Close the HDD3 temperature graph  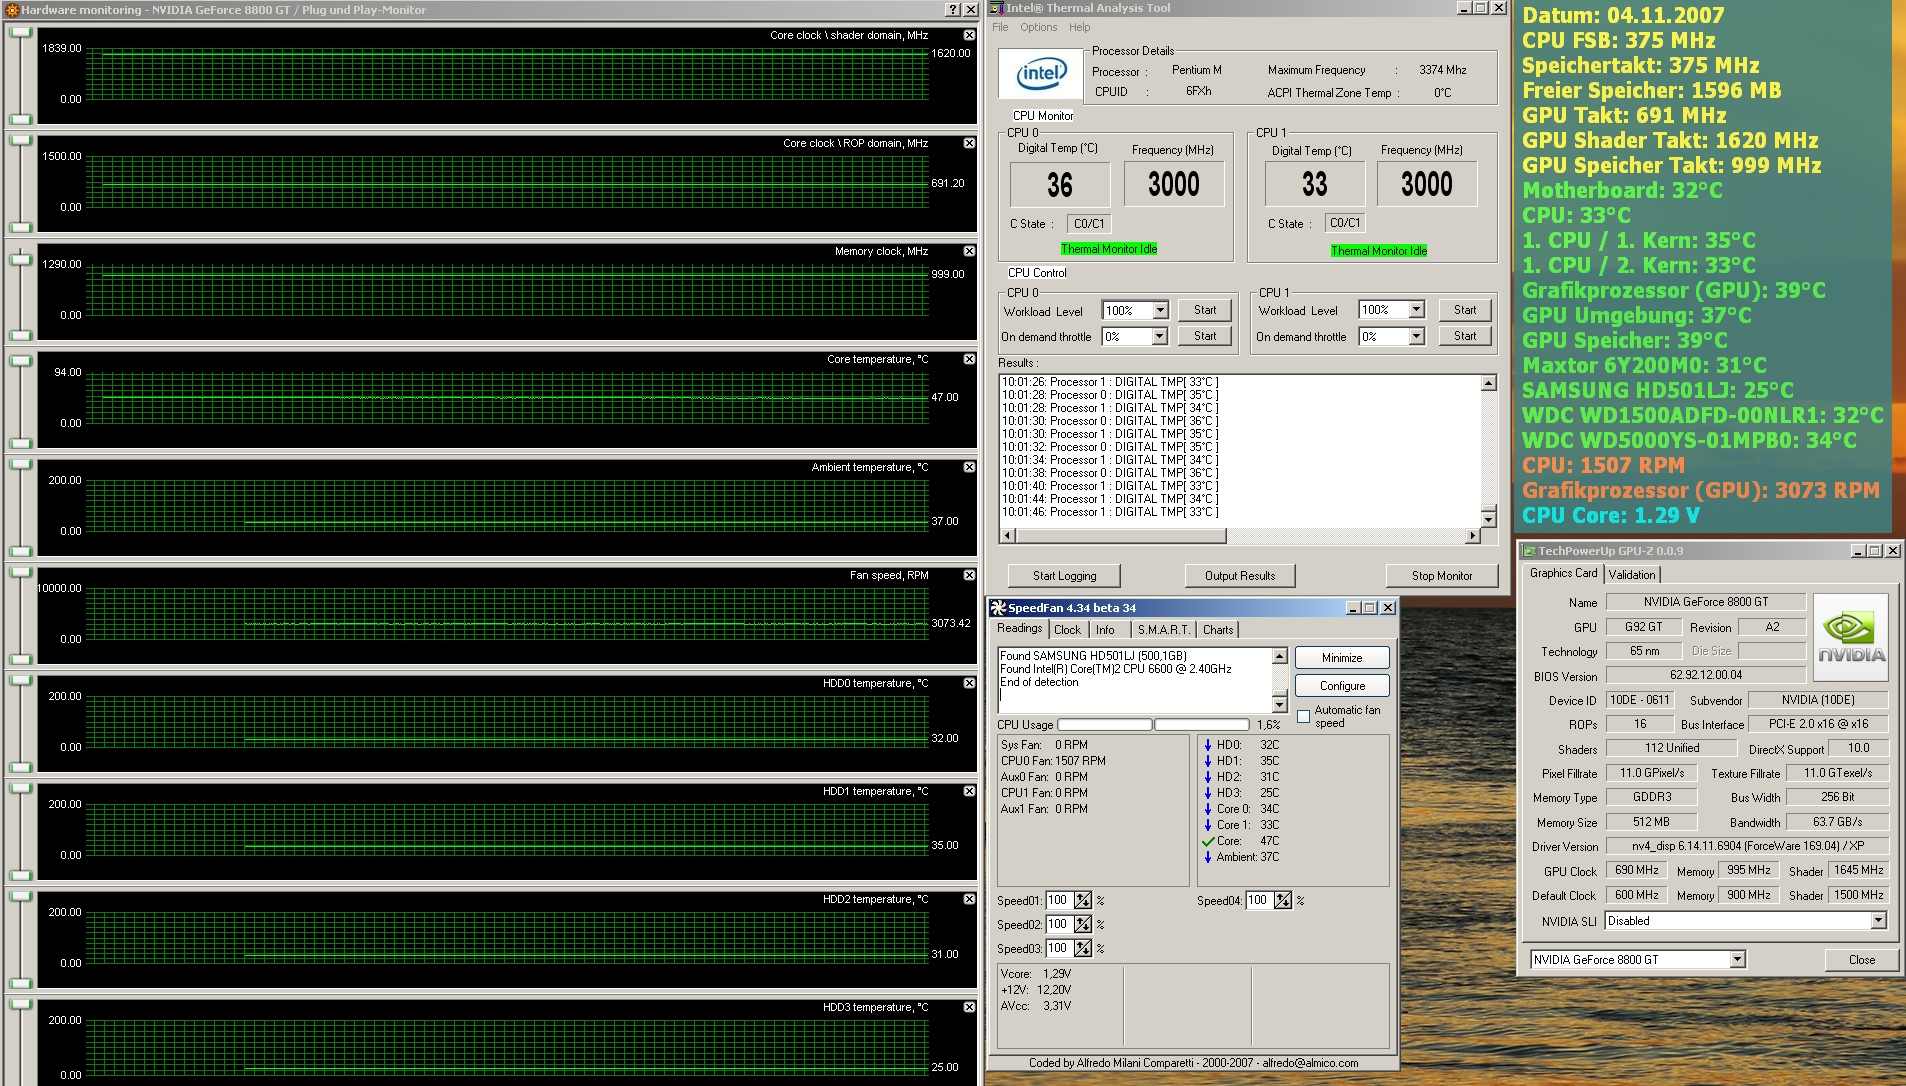969,1007
